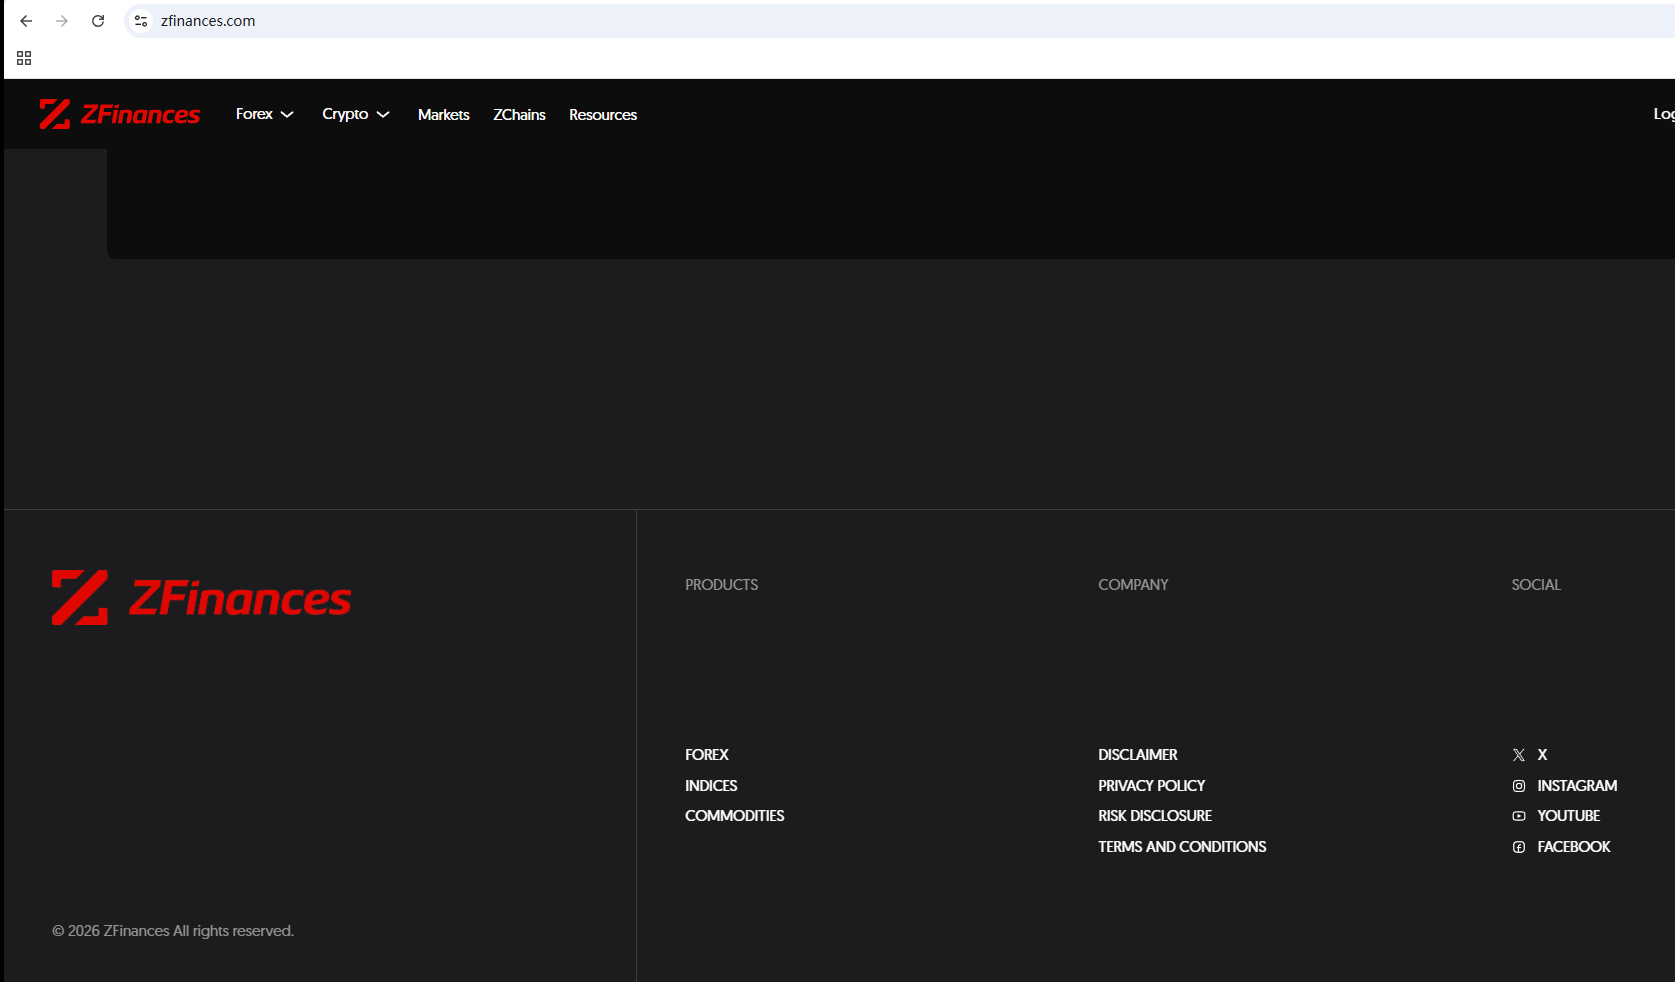Open the Privacy Policy link
The image size is (1675, 982).
point(1151,786)
